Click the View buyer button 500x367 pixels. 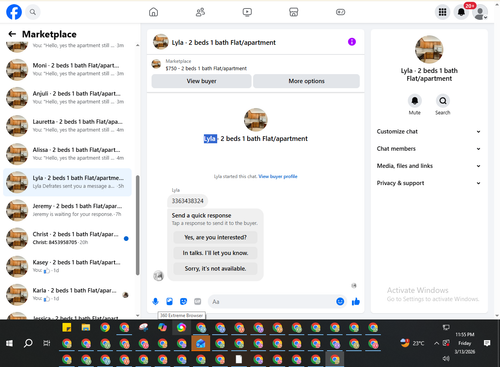(x=201, y=81)
